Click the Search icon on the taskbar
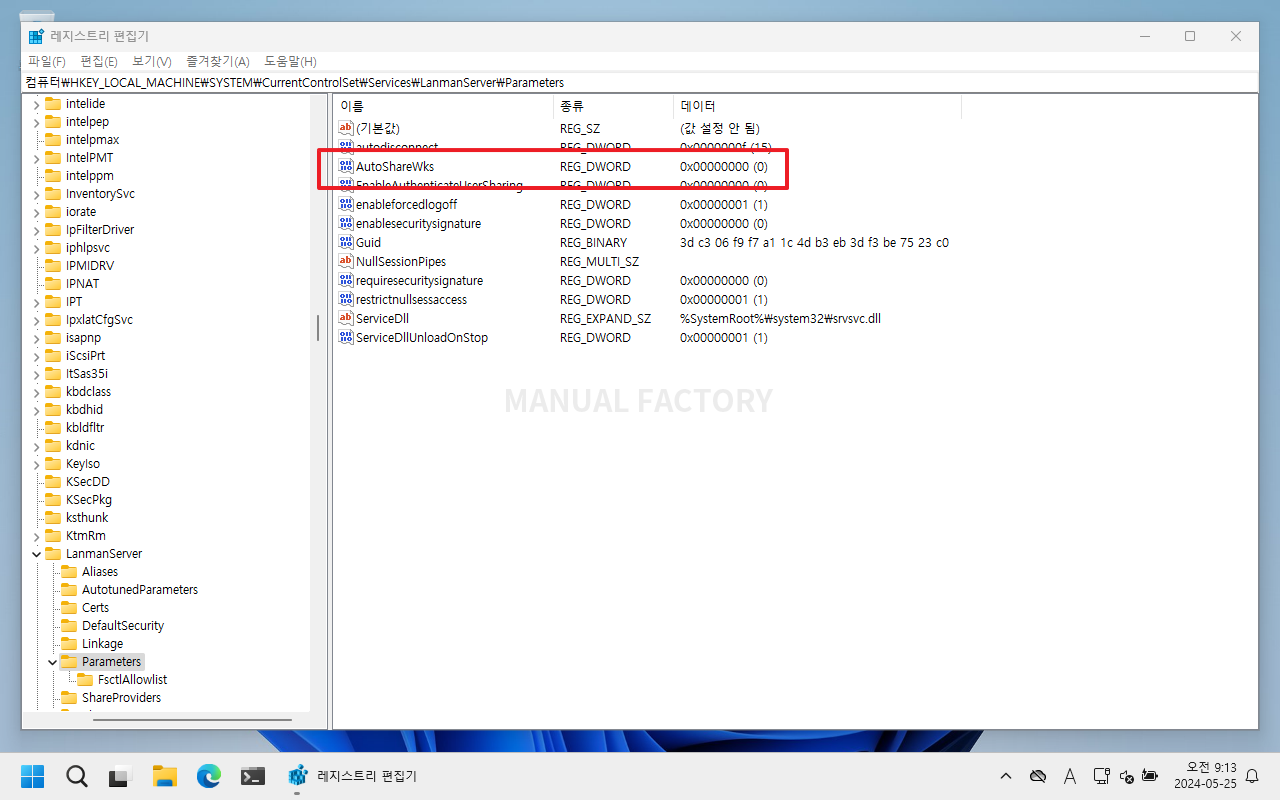The width and height of the screenshot is (1280, 800). 77,775
